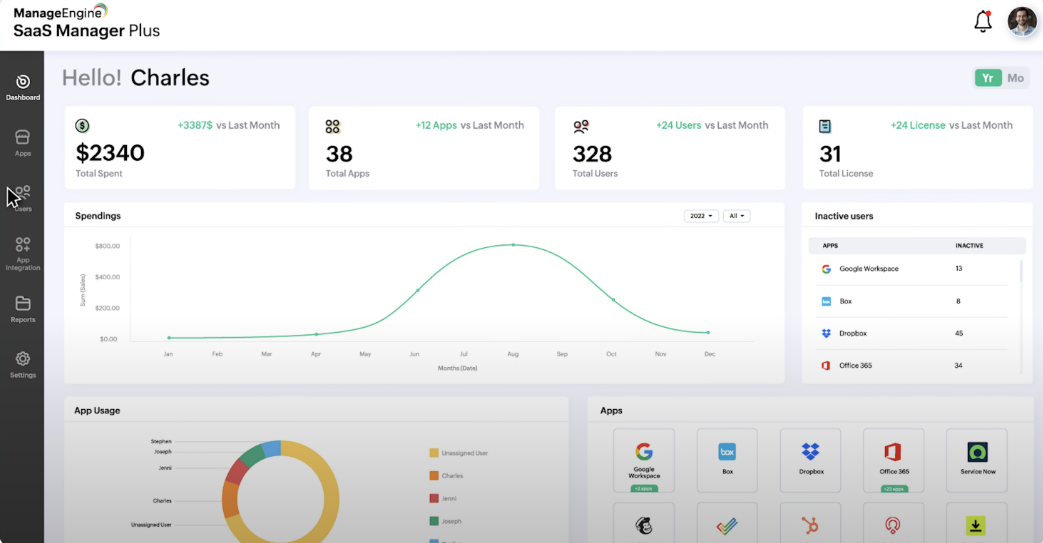Image resolution: width=1043 pixels, height=543 pixels.
Task: Click the ManageEngine SaaS Manager Plus logo
Action: pyautogui.click(x=86, y=21)
